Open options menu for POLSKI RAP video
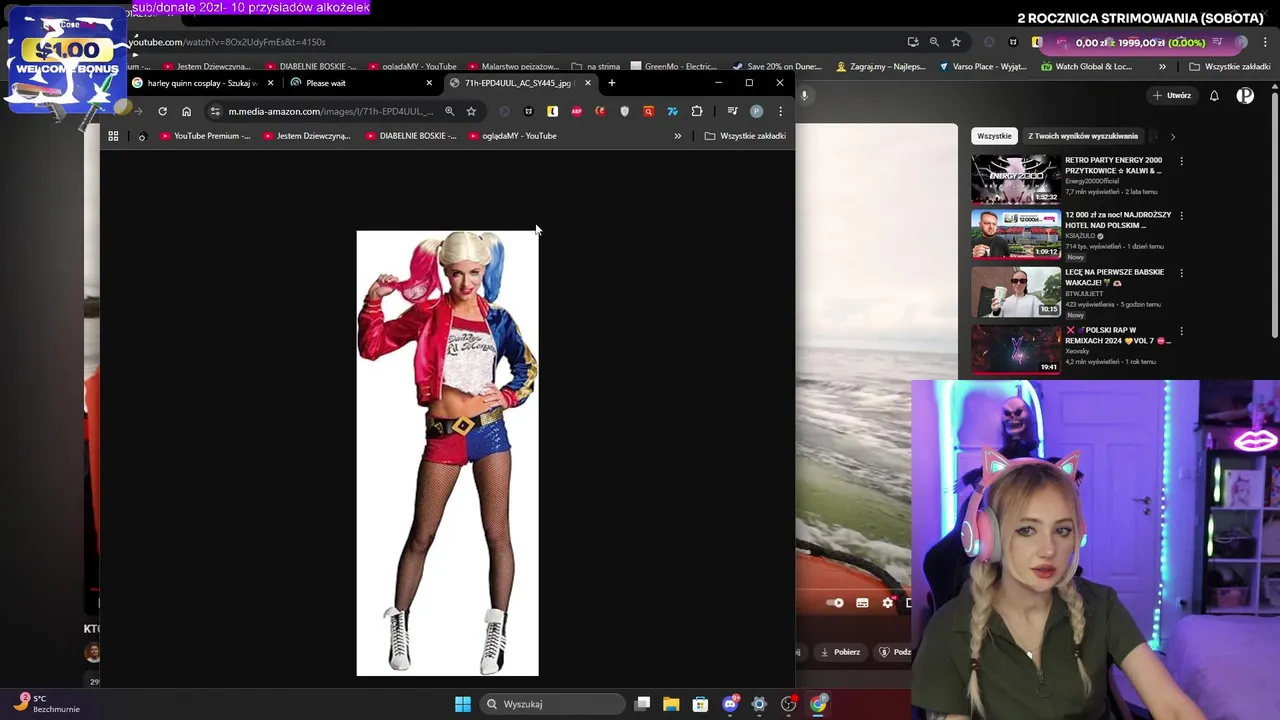Viewport: 1280px width, 720px height. 1181,330
